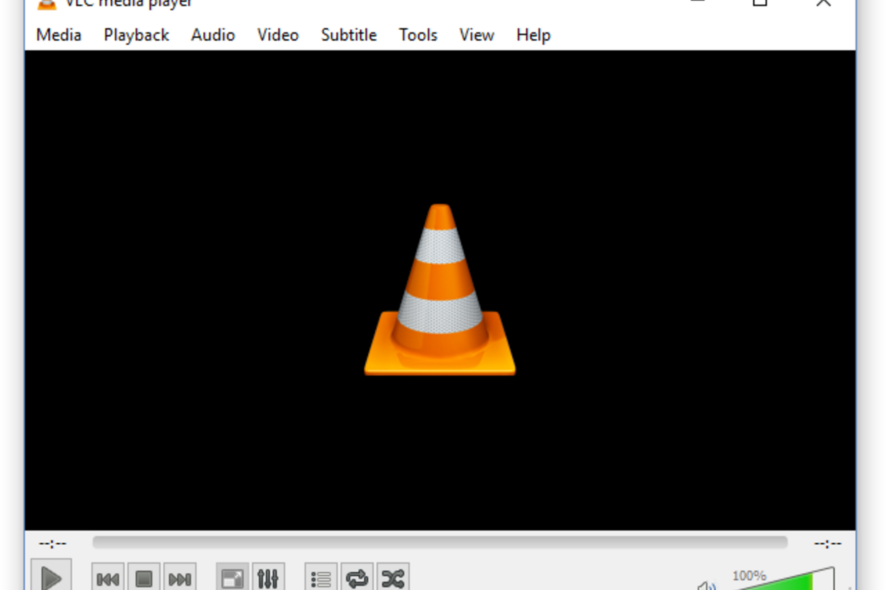Toggle fullscreen video mode
The image size is (886, 590).
(232, 577)
